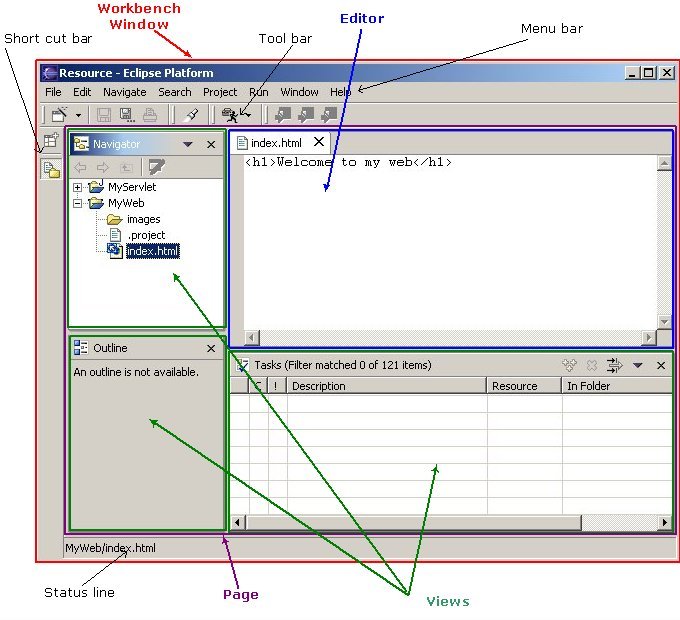Click the Tasks horizontal scrollbar right arrow

pos(664,522)
